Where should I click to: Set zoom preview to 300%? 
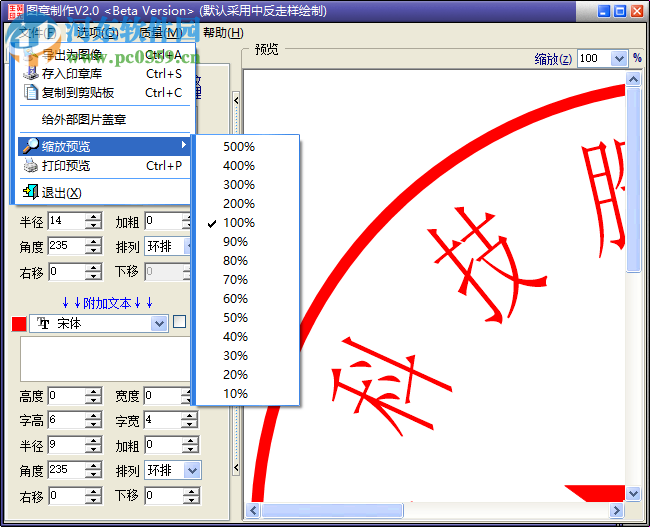tap(247, 185)
